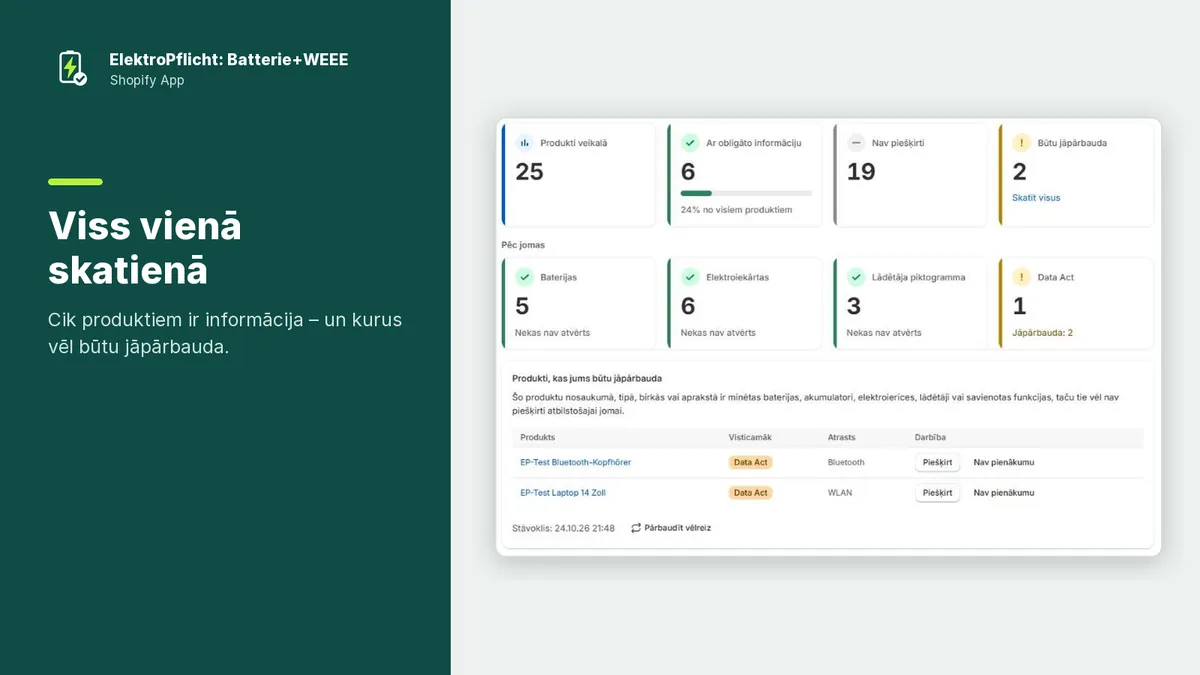This screenshot has width=1200, height=675.
Task: Click the ElektroPflicht battery app logo
Action: point(72,68)
